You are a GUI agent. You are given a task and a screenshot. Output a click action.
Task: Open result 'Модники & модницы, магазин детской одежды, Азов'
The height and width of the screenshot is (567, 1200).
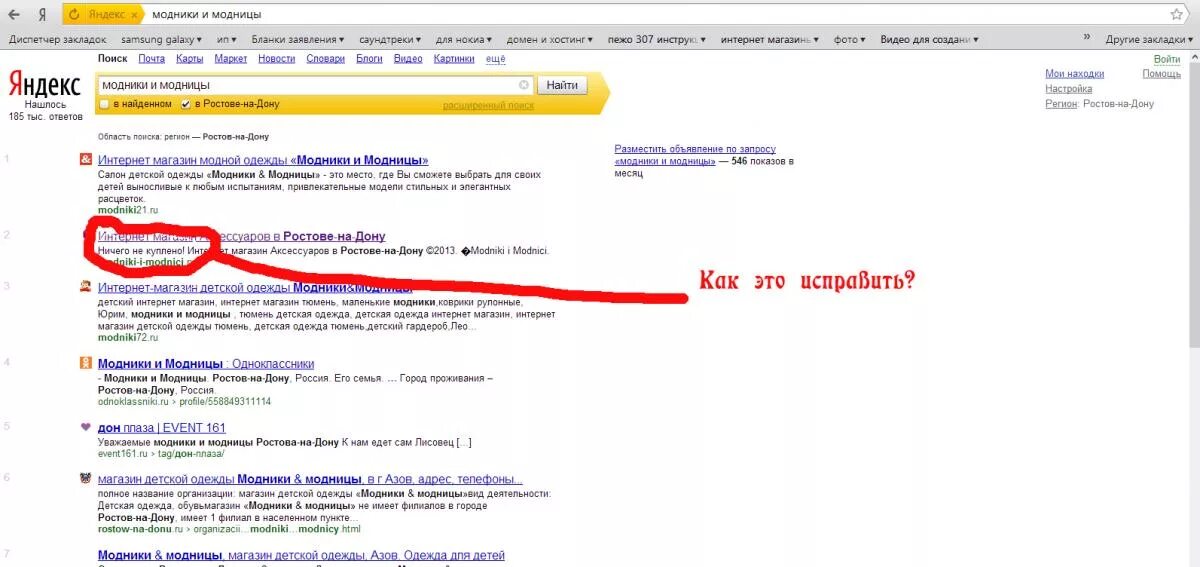tap(301, 555)
